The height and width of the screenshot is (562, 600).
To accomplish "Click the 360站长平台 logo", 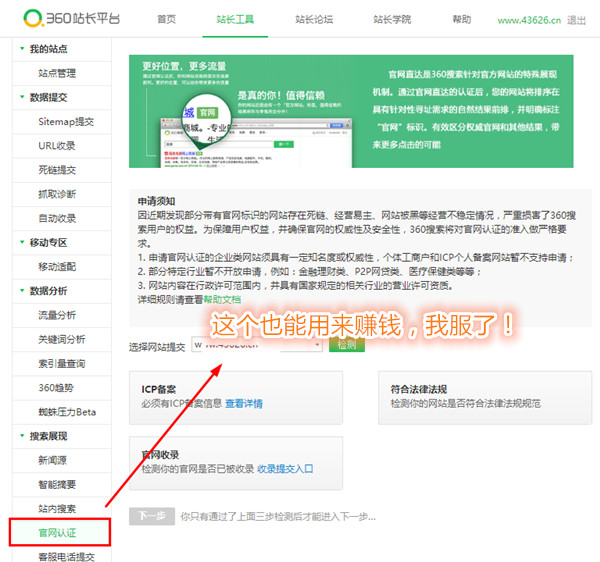I will tap(72, 18).
